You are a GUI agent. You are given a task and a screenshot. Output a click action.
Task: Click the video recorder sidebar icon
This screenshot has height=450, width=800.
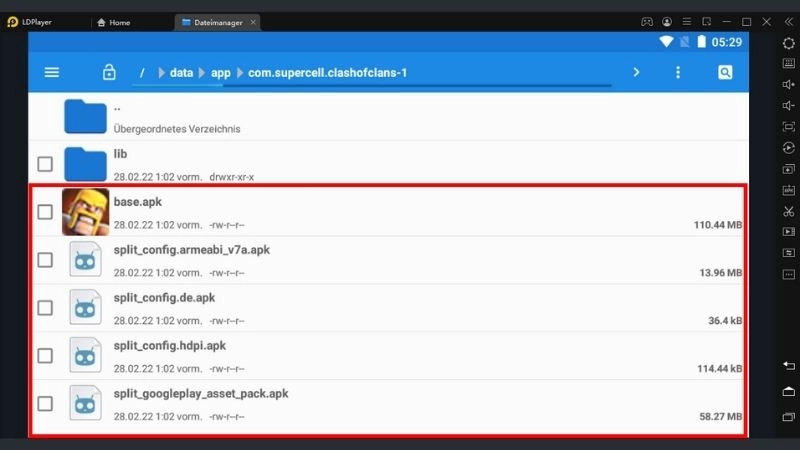click(789, 232)
